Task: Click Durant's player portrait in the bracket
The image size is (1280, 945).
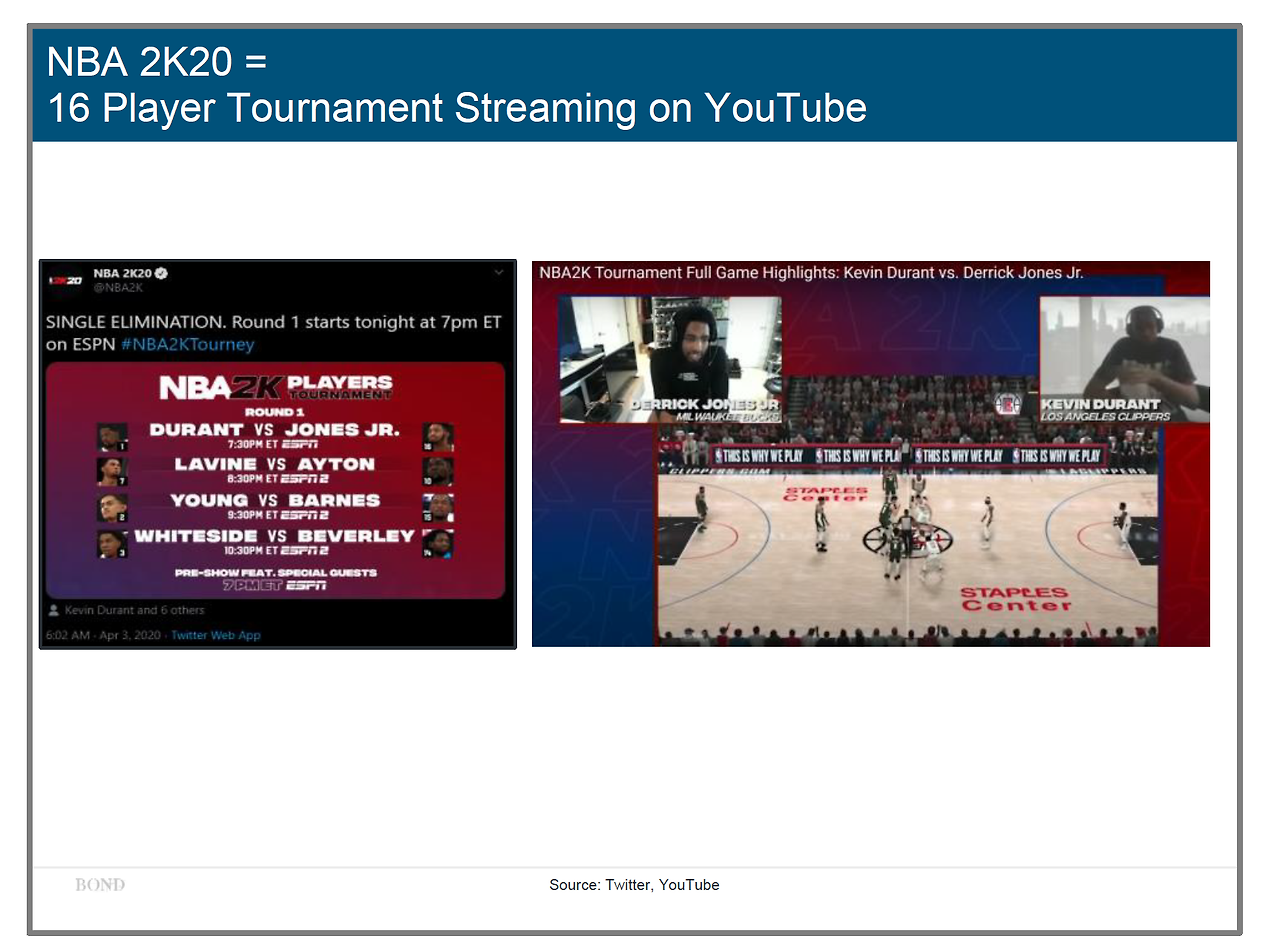Action: point(110,437)
